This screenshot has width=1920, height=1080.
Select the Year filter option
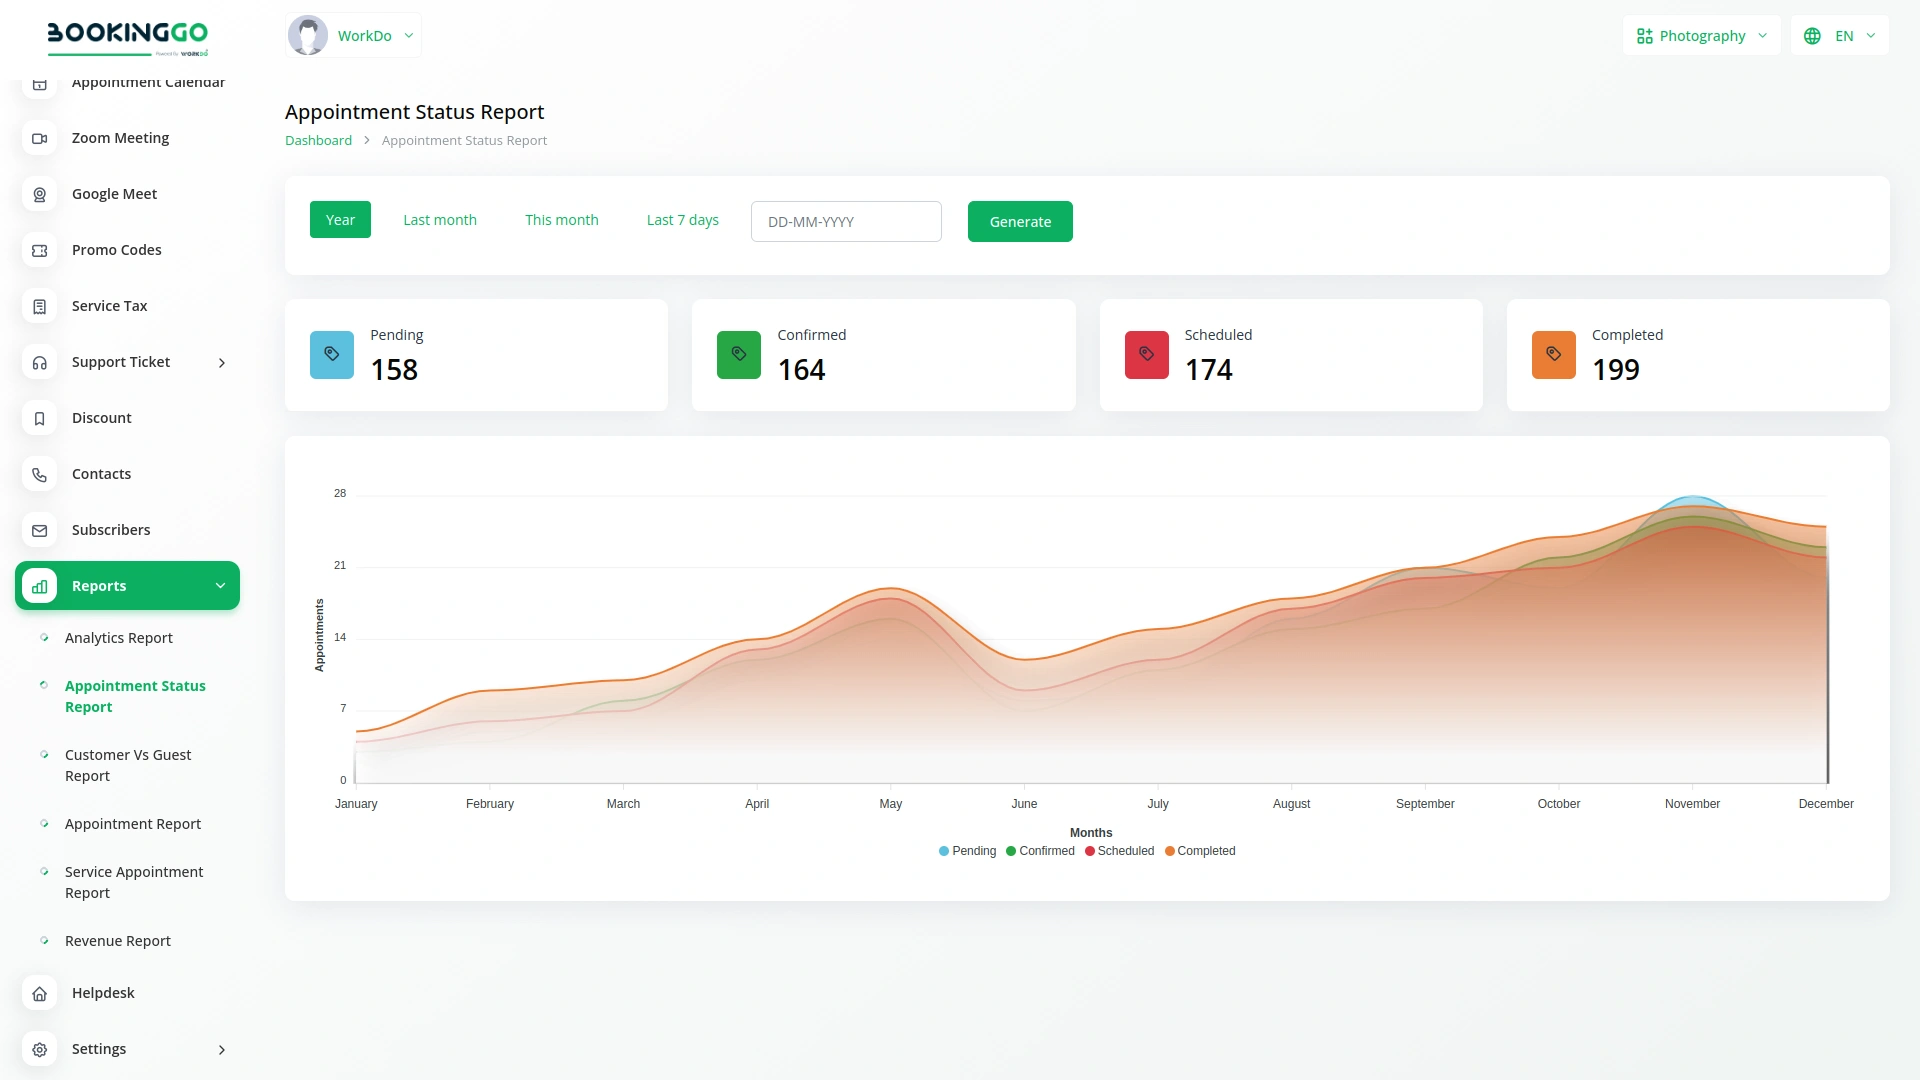pos(340,219)
